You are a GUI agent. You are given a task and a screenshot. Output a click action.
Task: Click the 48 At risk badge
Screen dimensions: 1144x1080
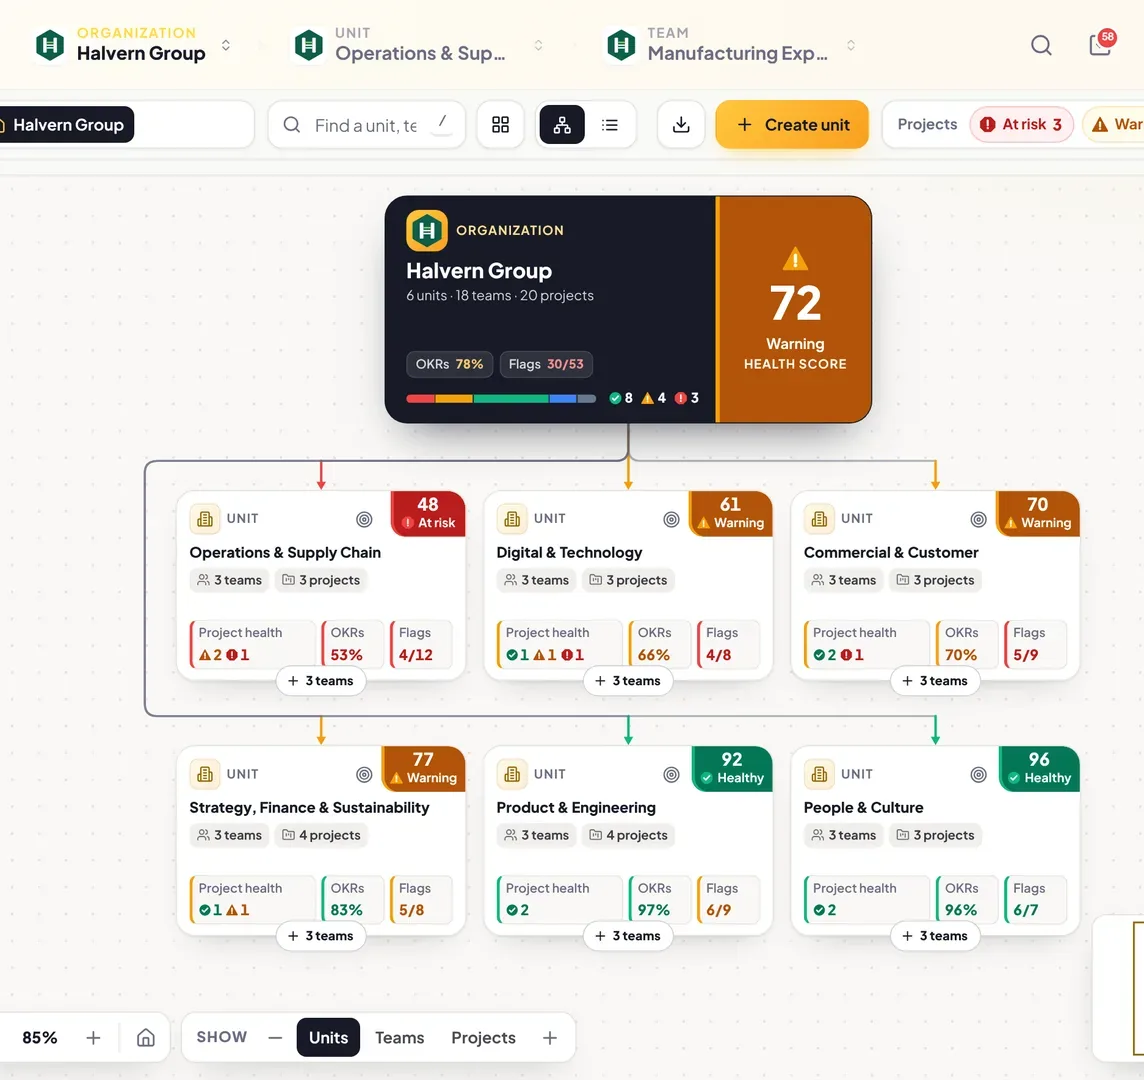tap(428, 514)
